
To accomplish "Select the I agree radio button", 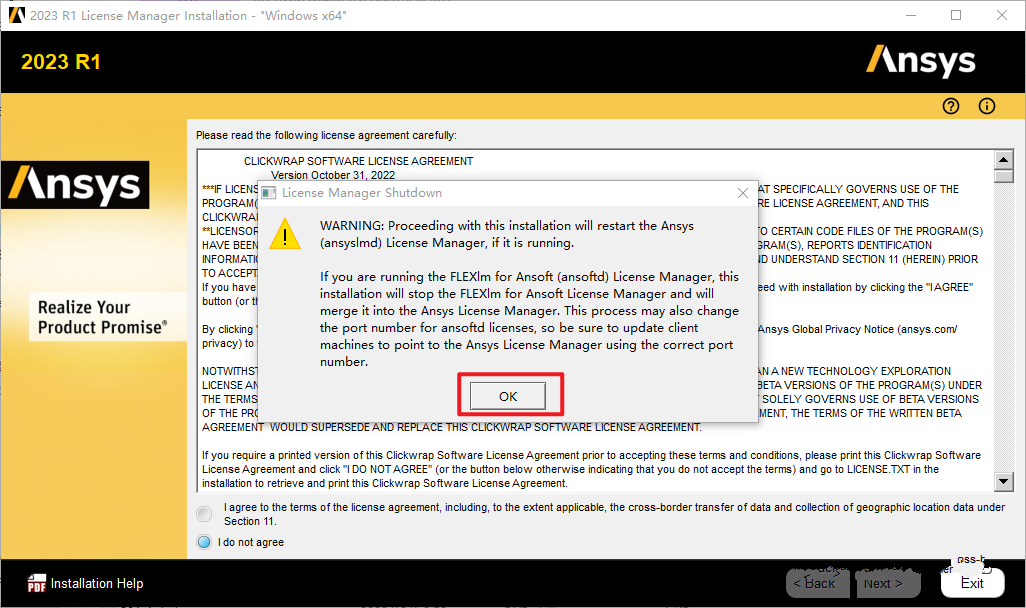I will [x=204, y=514].
